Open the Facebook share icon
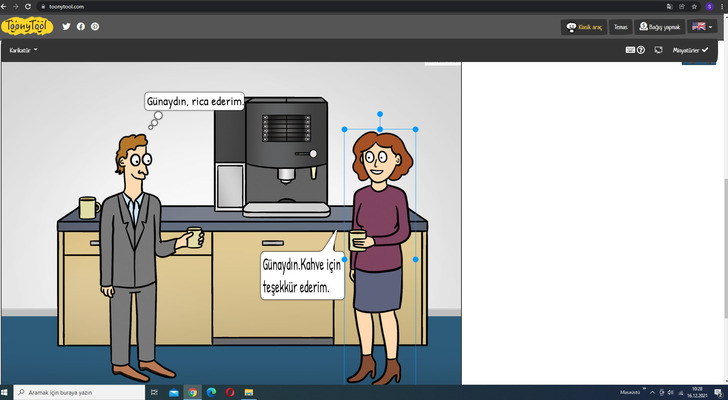Image resolution: width=728 pixels, height=400 pixels. click(x=80, y=26)
